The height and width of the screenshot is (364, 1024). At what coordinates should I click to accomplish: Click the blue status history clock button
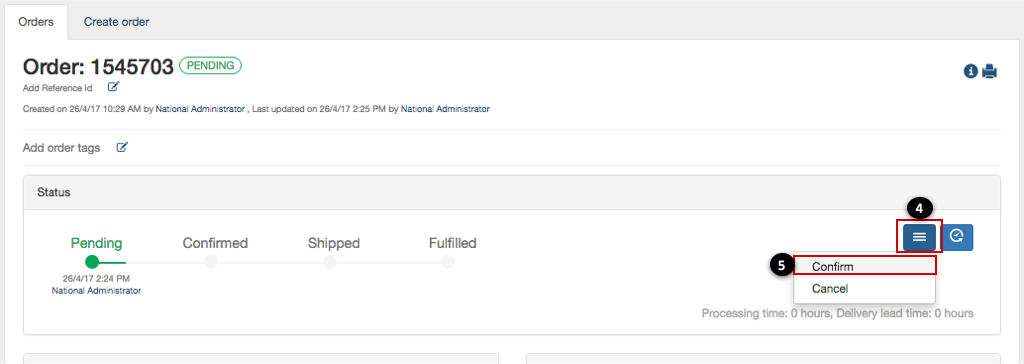pyautogui.click(x=957, y=237)
